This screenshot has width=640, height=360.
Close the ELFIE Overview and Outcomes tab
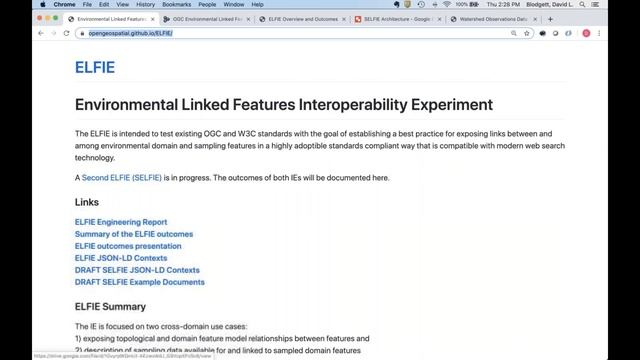344,19
